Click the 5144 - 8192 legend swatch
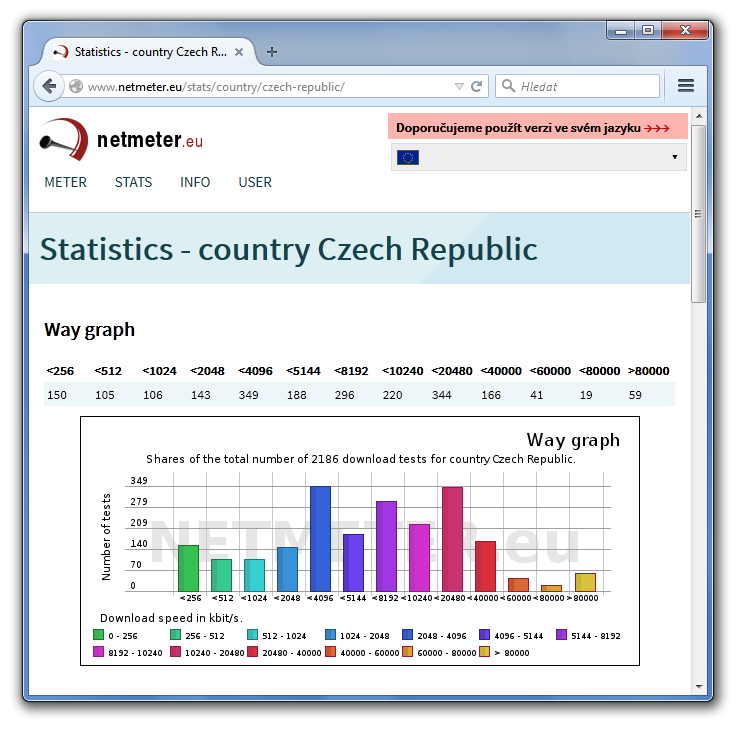738x729 pixels. (x=561, y=634)
